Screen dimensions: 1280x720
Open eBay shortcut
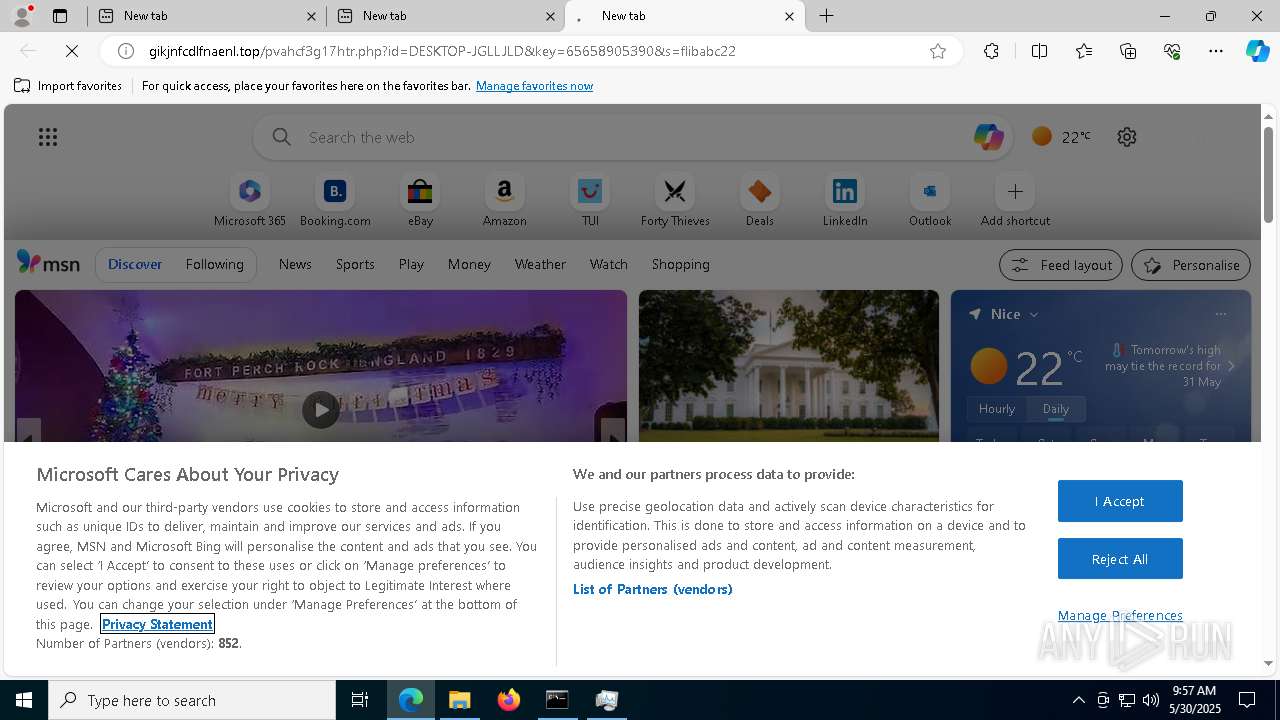(420, 201)
